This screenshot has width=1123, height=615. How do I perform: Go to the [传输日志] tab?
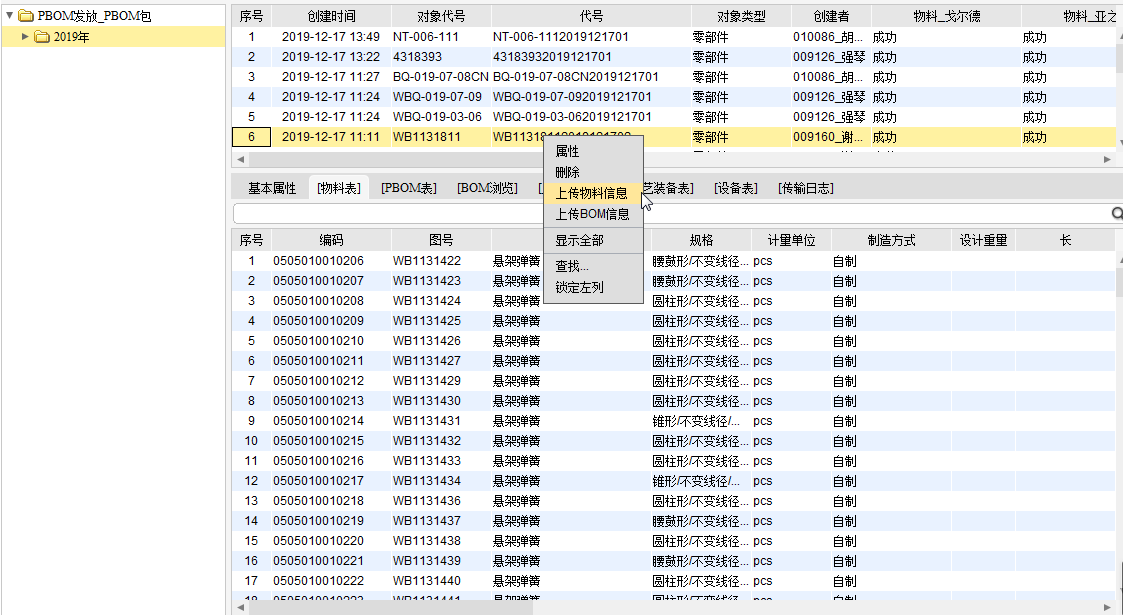[805, 188]
